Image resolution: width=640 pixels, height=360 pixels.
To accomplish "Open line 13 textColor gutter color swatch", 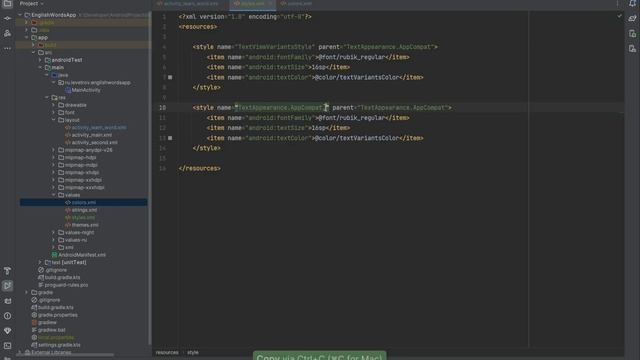I will point(170,138).
